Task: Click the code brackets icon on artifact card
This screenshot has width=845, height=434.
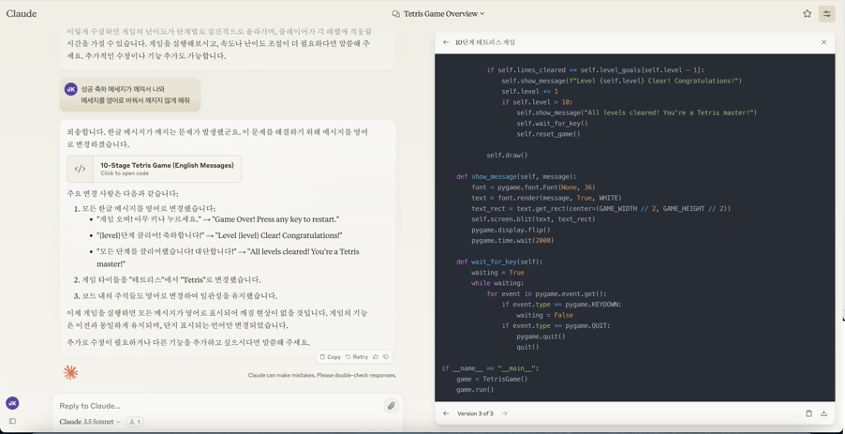Action: coord(80,169)
